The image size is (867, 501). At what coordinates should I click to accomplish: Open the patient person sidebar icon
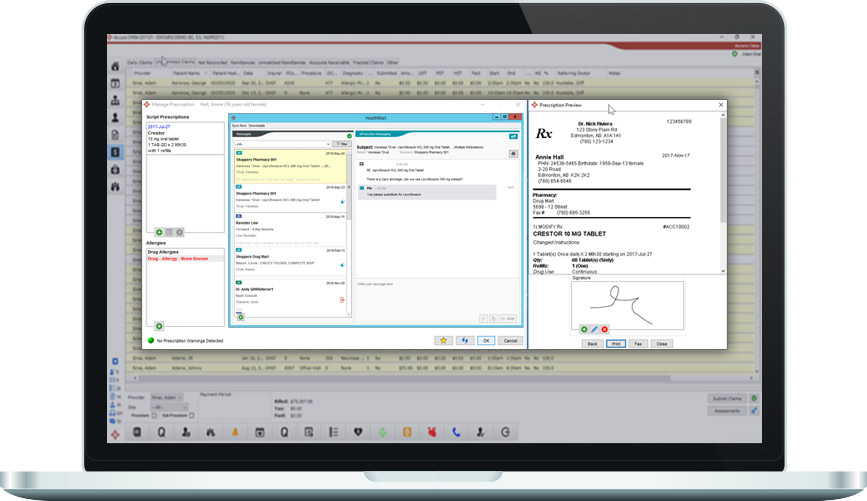pos(115,118)
